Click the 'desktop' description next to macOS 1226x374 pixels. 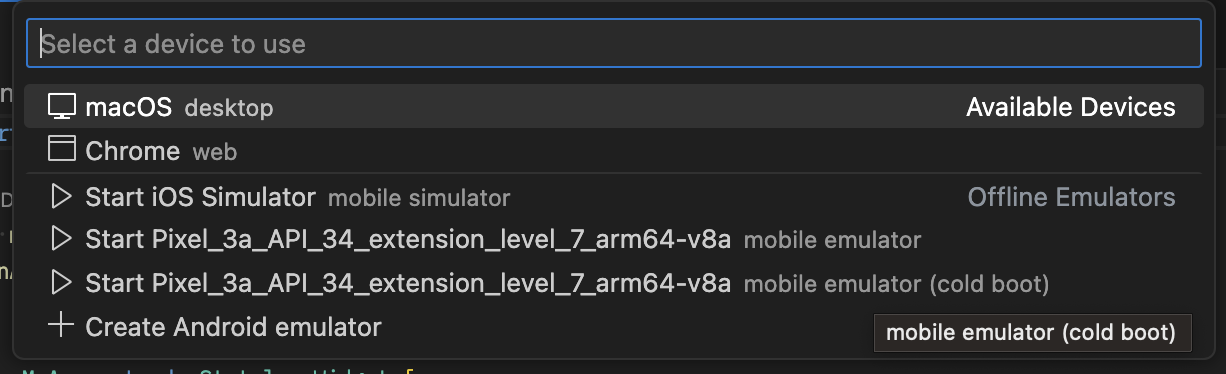229,107
